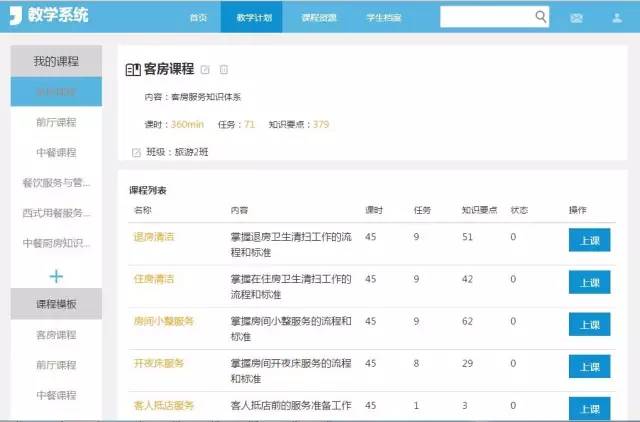640x422 pixels.
Task: Click the 上课 button for 退房清洁
Action: coord(589,241)
